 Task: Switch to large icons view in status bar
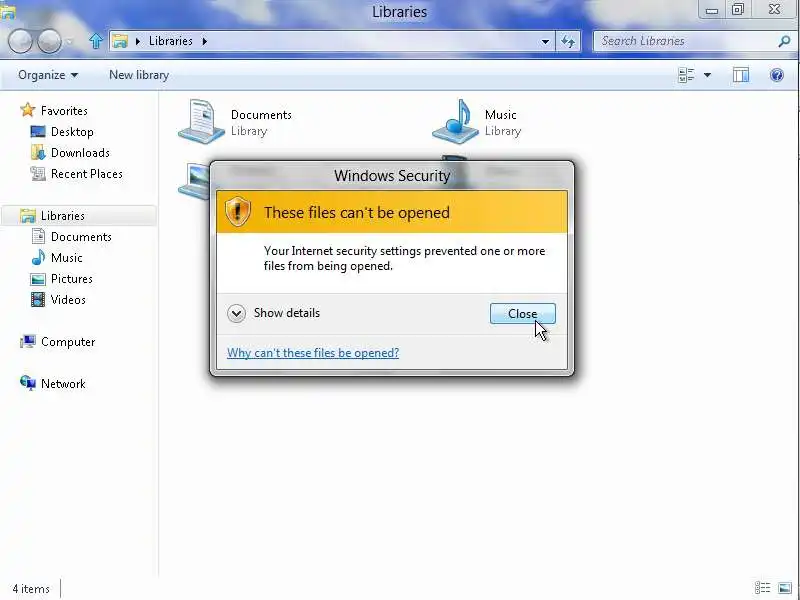click(x=785, y=588)
